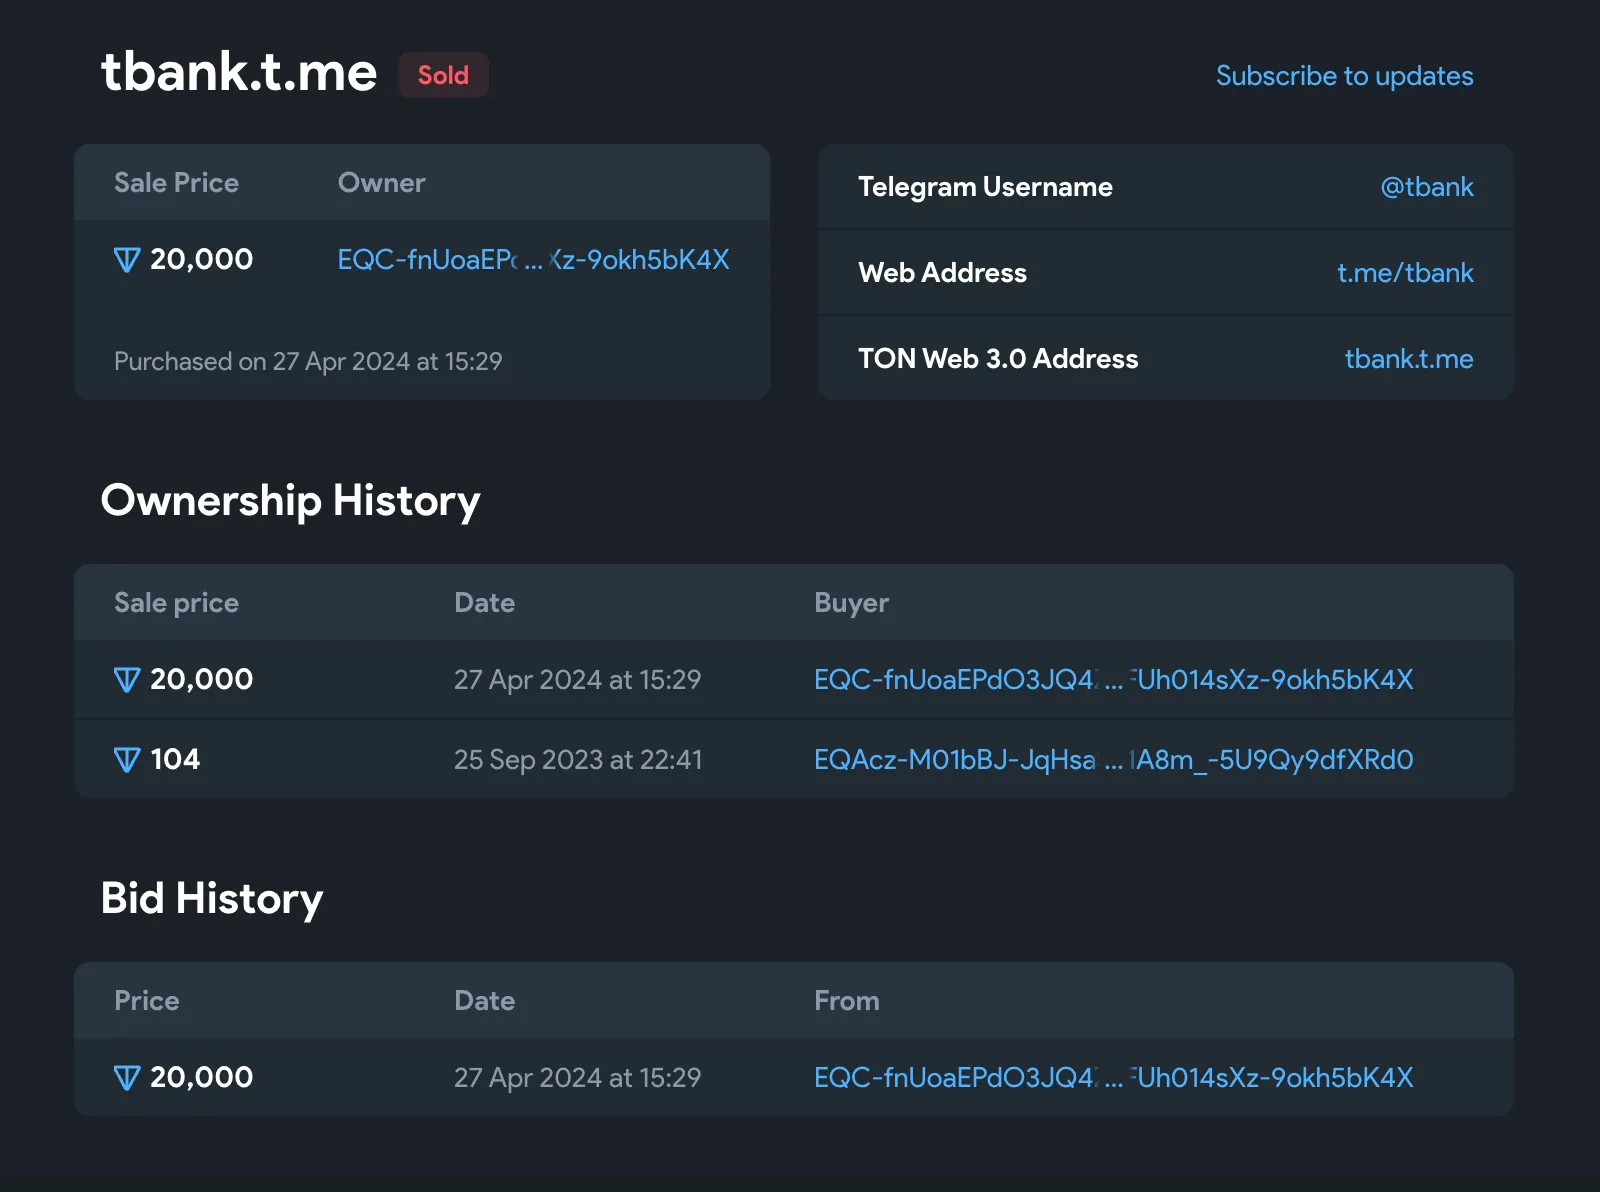Open the bidder address in the Bid History From column
Screen dimensions: 1600x1192
(1113, 1078)
